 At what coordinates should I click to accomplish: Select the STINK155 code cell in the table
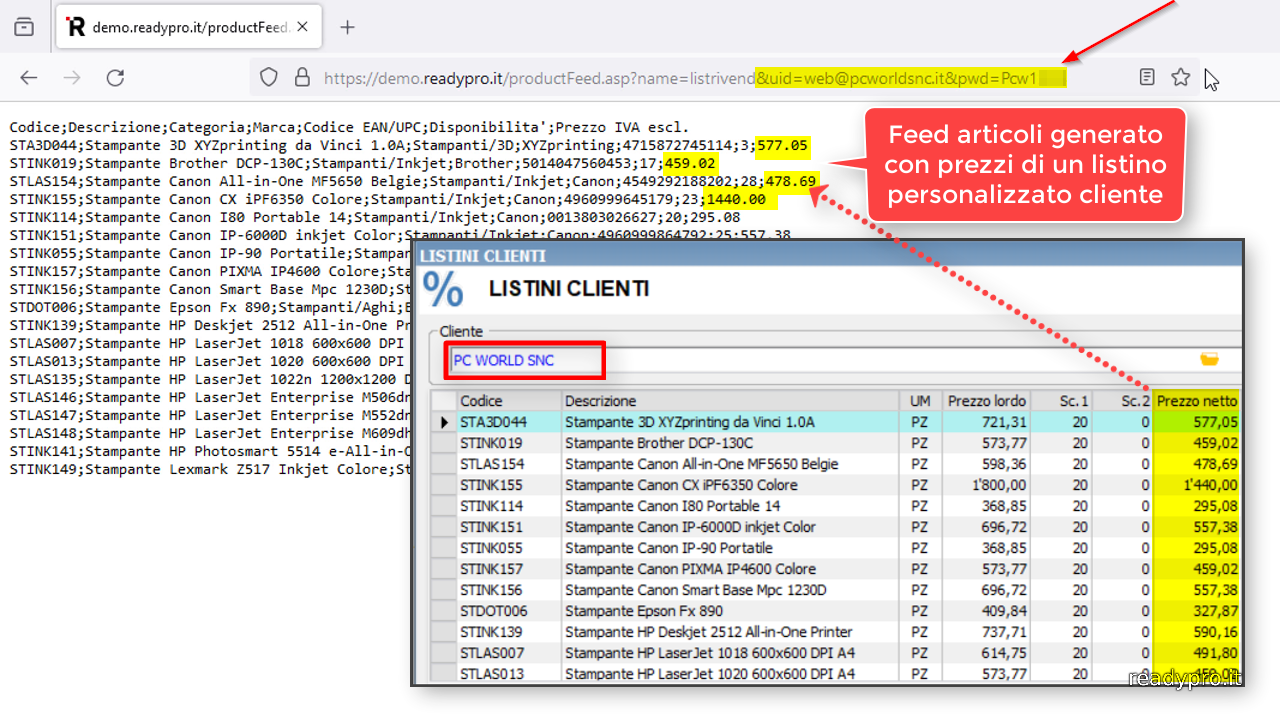coord(509,485)
